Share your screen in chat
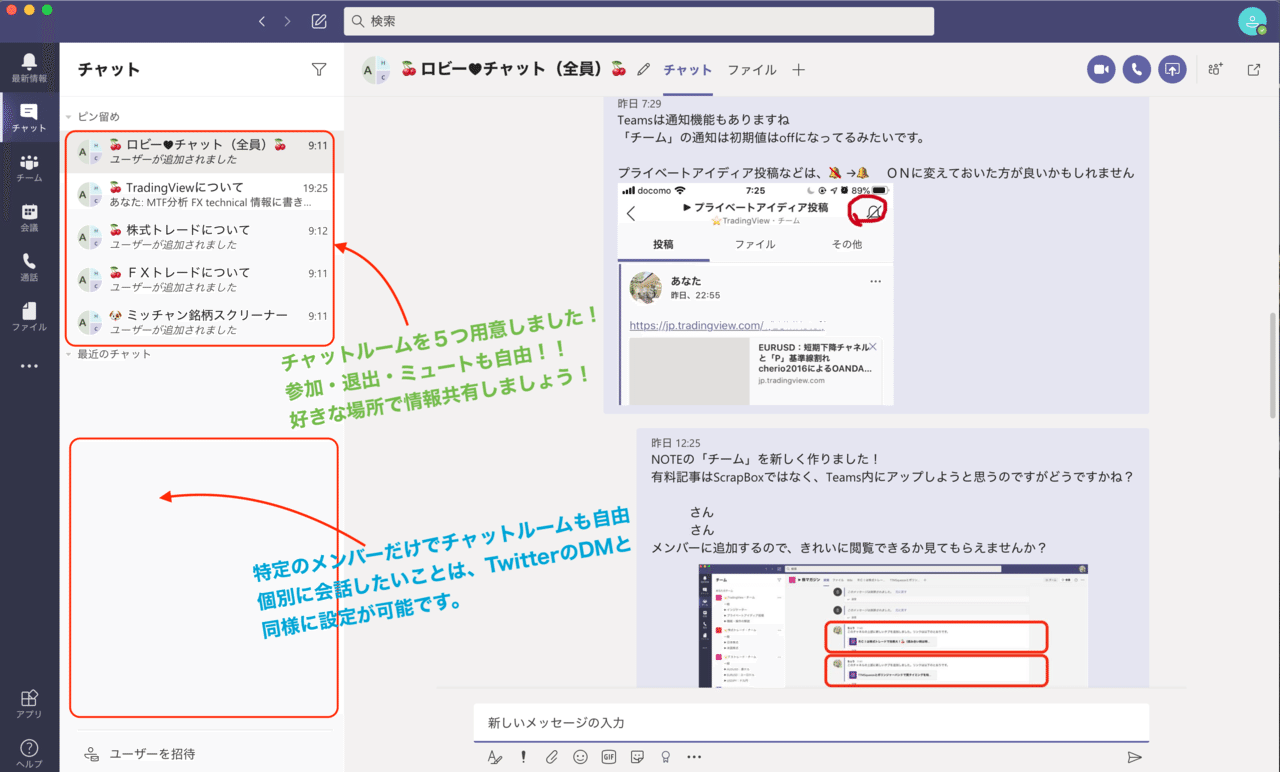The width and height of the screenshot is (1280, 772). click(x=1172, y=69)
